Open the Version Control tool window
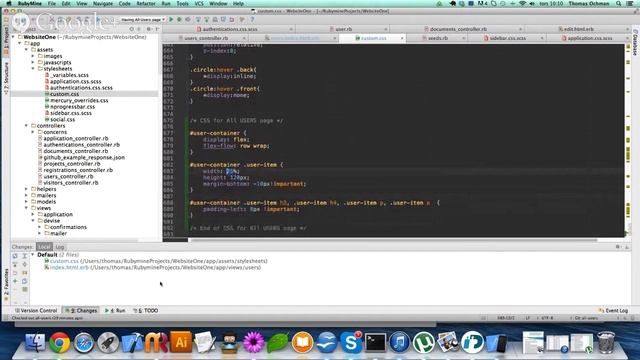 tap(36, 311)
